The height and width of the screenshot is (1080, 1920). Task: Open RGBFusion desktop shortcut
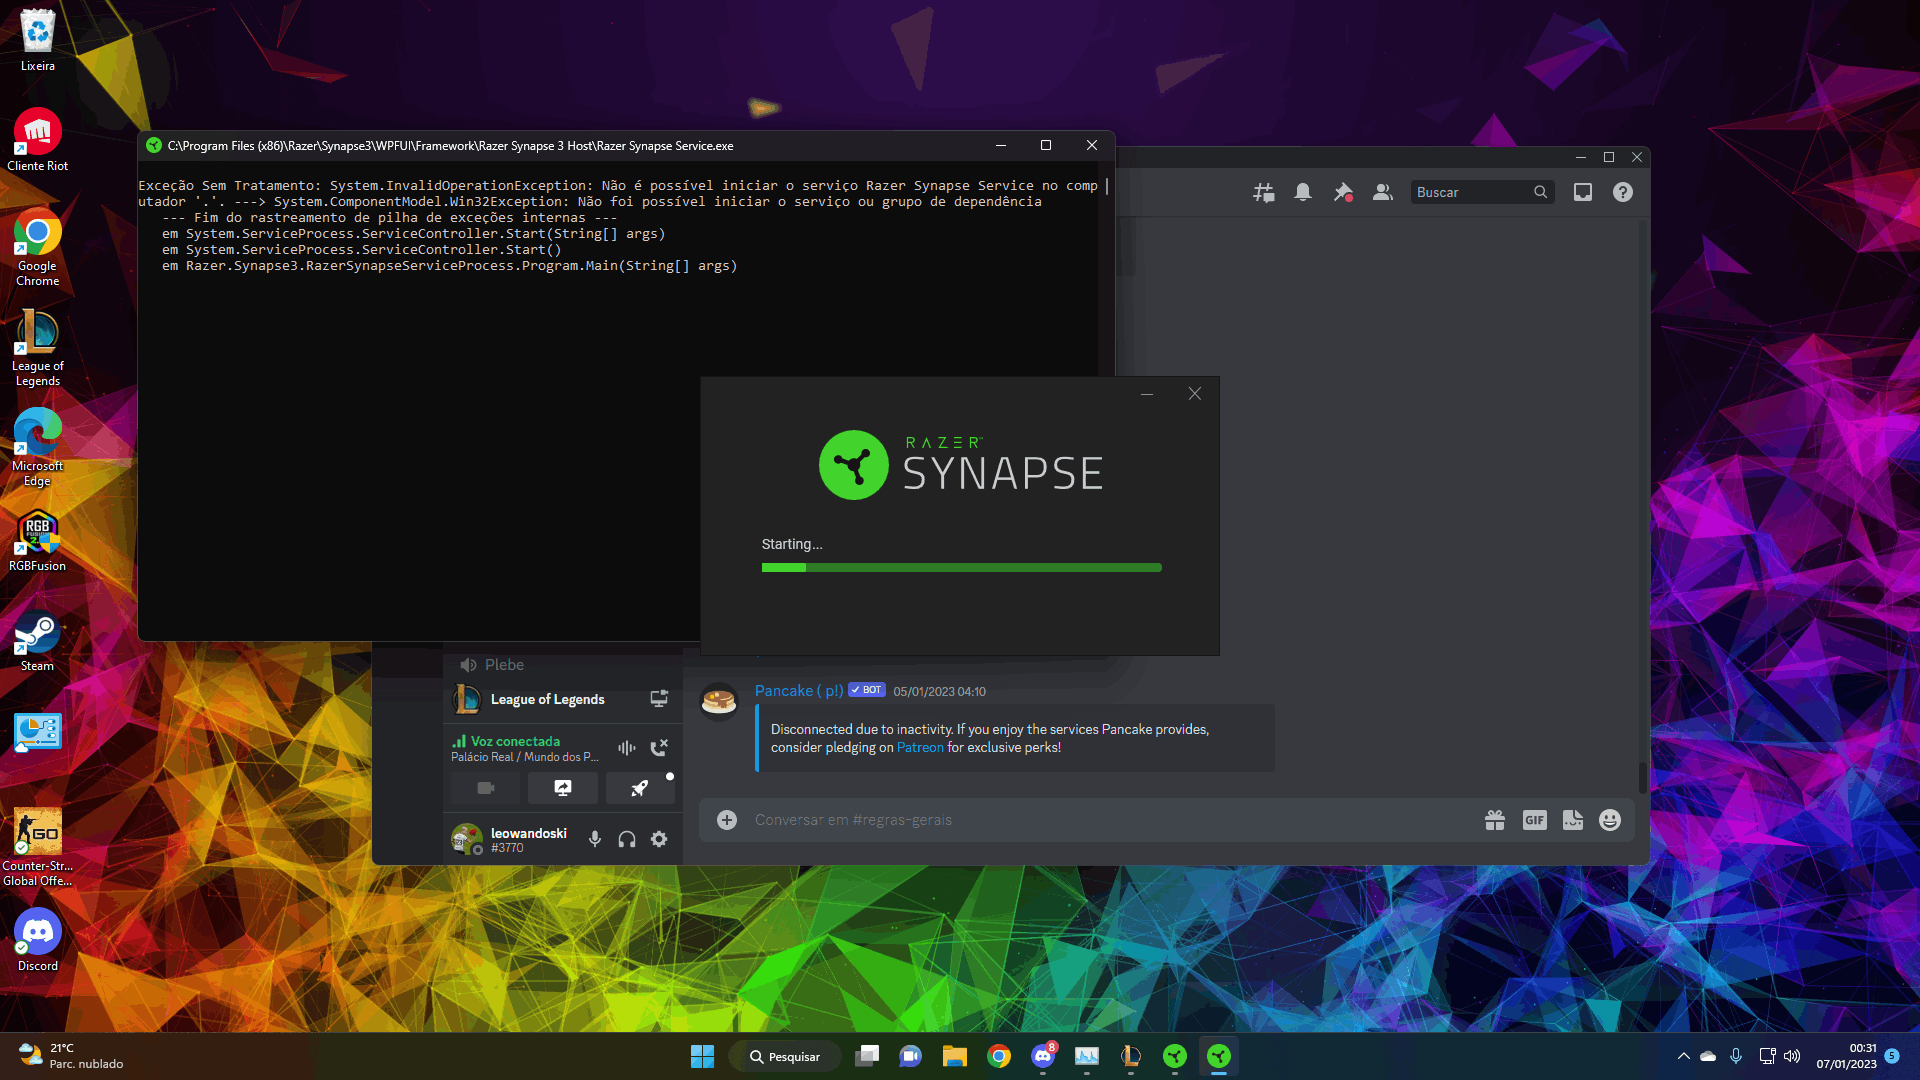click(38, 540)
